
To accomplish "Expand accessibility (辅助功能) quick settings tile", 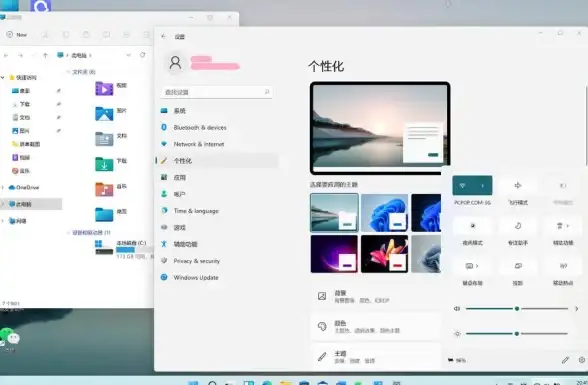I will (563, 226).
